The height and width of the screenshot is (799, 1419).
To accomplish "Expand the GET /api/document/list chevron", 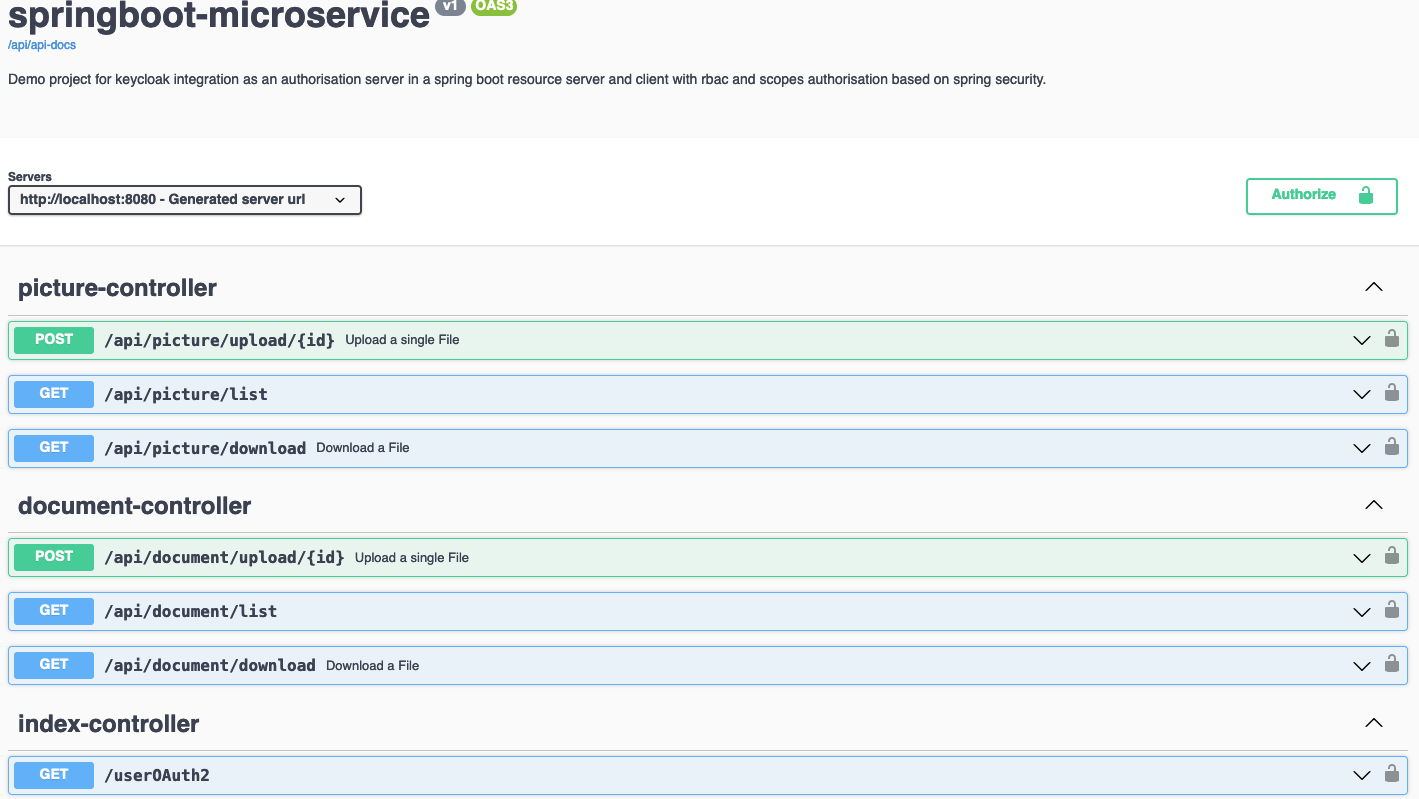I will [x=1361, y=612].
